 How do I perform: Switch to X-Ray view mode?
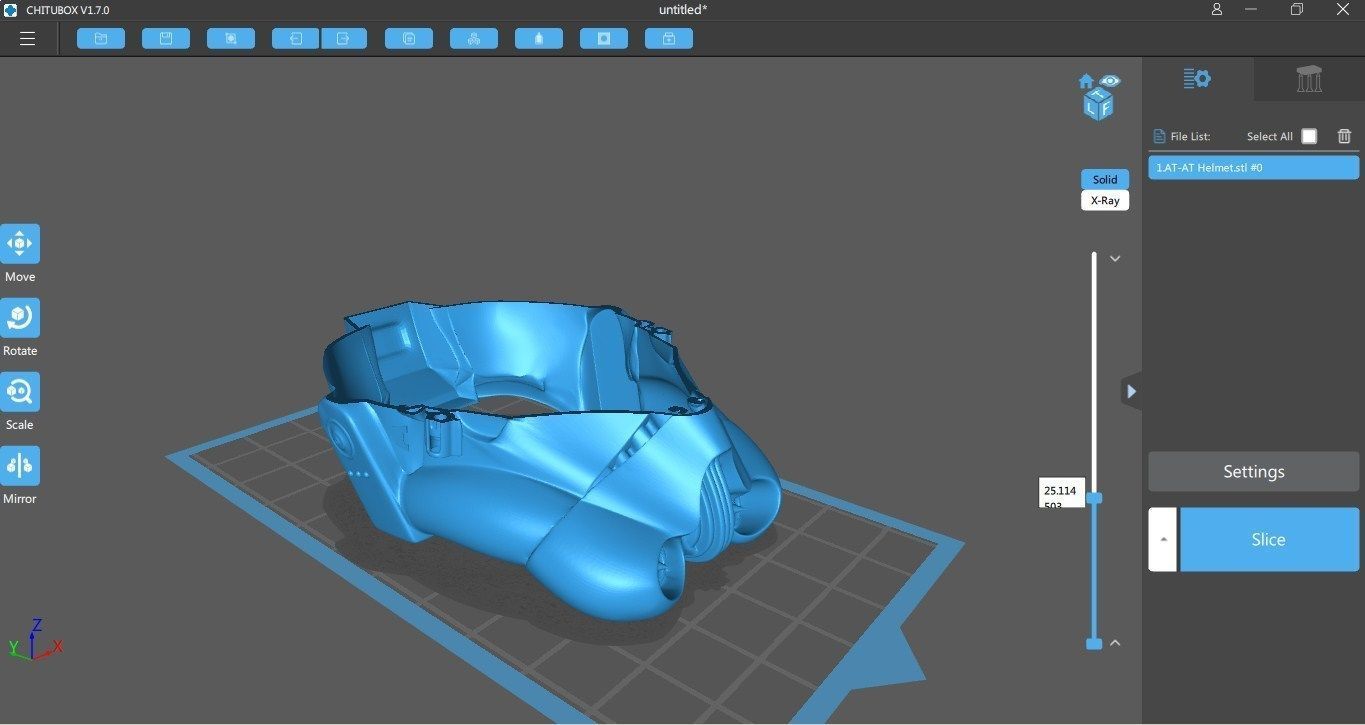point(1105,200)
